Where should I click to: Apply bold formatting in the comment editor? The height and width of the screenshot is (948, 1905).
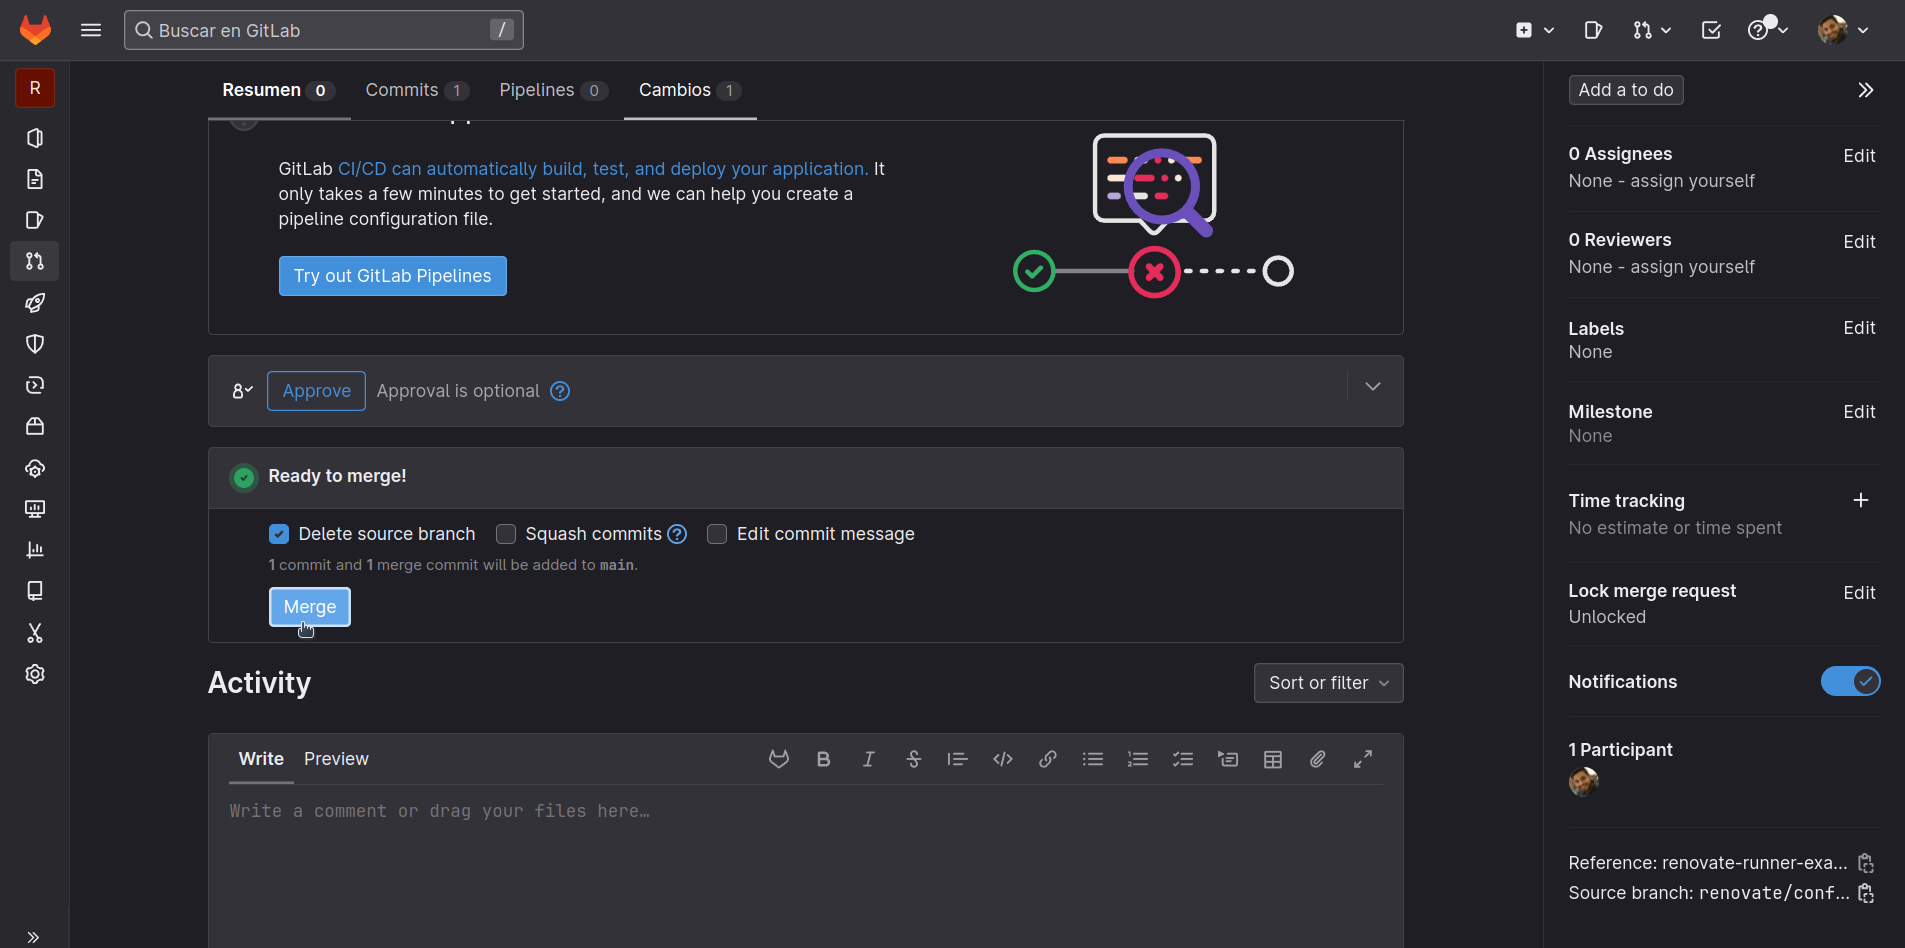tap(824, 759)
